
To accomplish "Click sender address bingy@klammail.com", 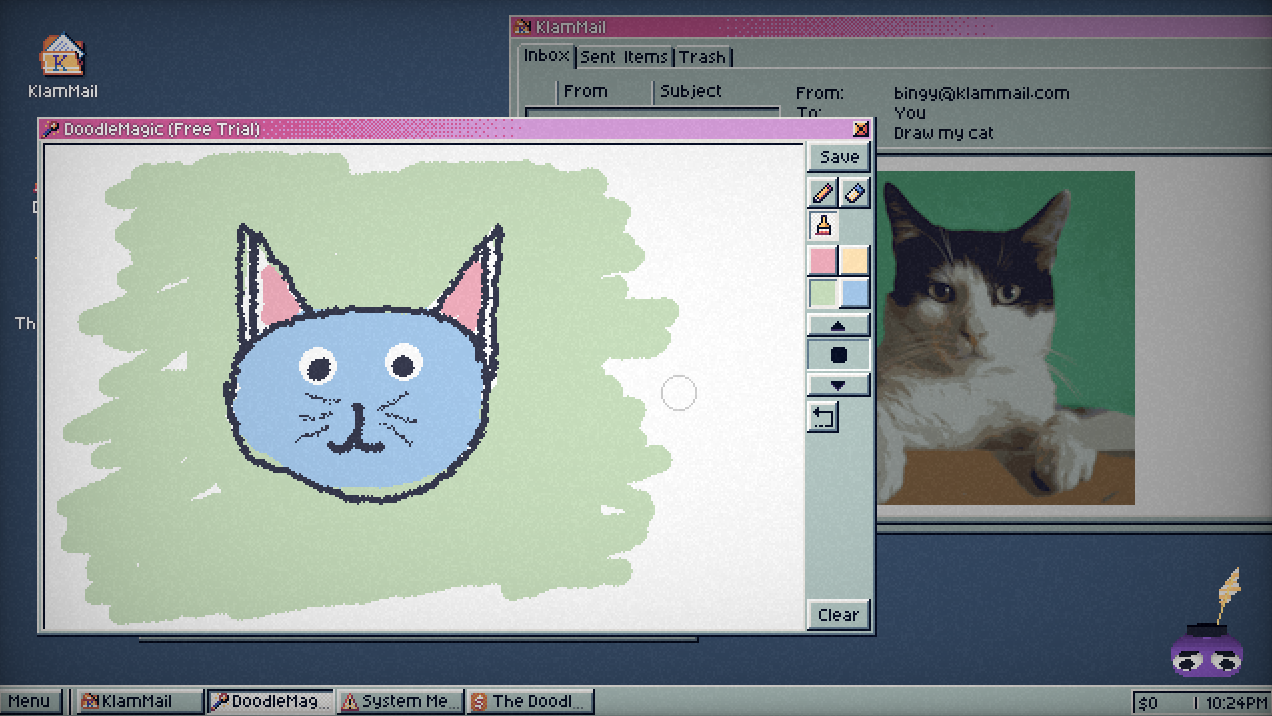I will click(981, 93).
